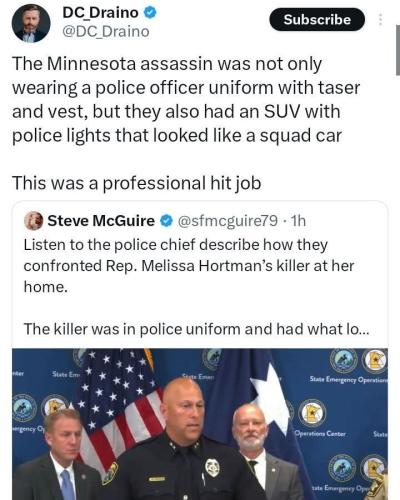This screenshot has height=500, width=400.
Task: Click the 1h timestamp of quoted post
Action: 298,221
